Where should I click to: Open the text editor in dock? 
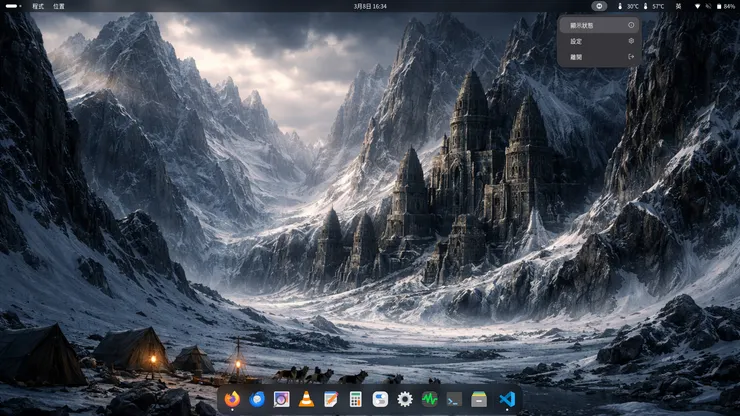331,399
